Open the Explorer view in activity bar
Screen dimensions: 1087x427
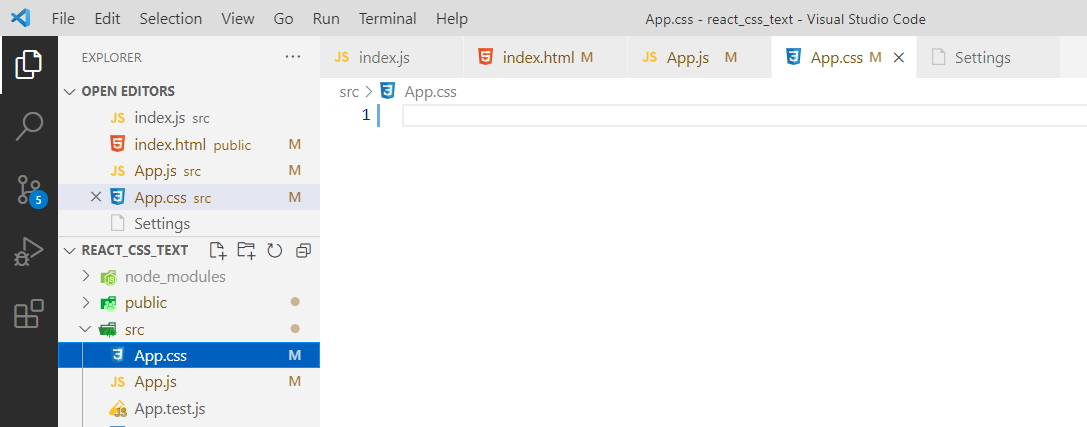coord(28,64)
